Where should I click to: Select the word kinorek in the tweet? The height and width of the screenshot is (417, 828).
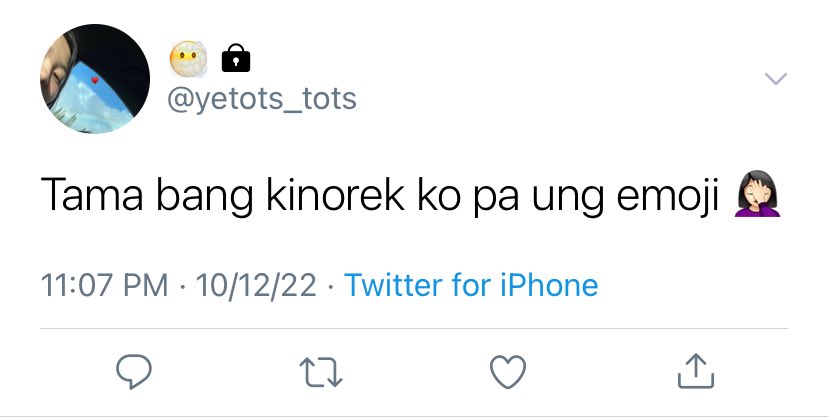[x=335, y=195]
